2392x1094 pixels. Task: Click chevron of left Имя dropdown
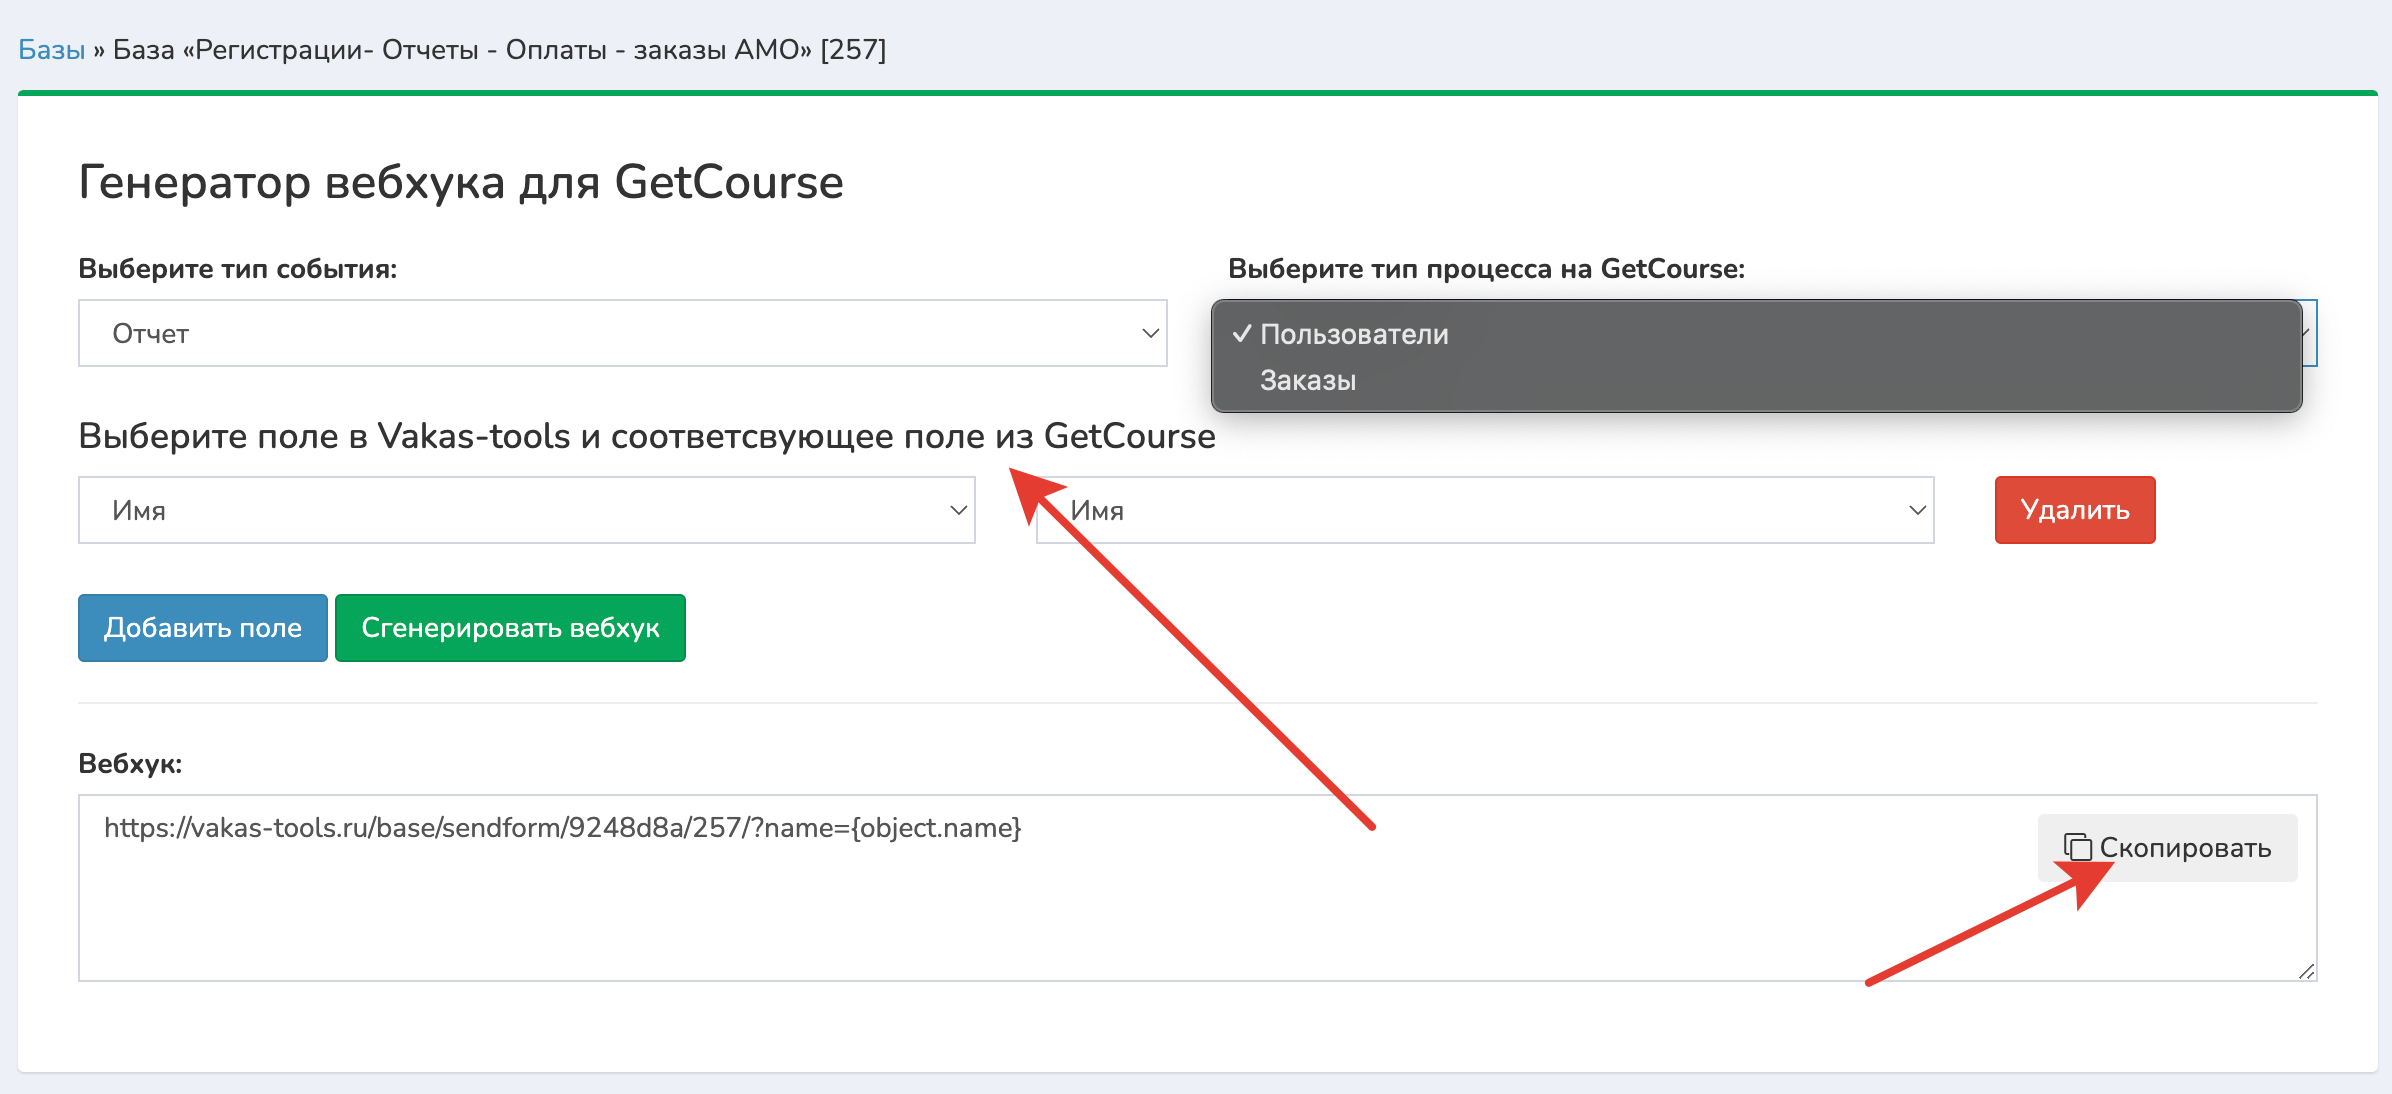click(x=957, y=510)
